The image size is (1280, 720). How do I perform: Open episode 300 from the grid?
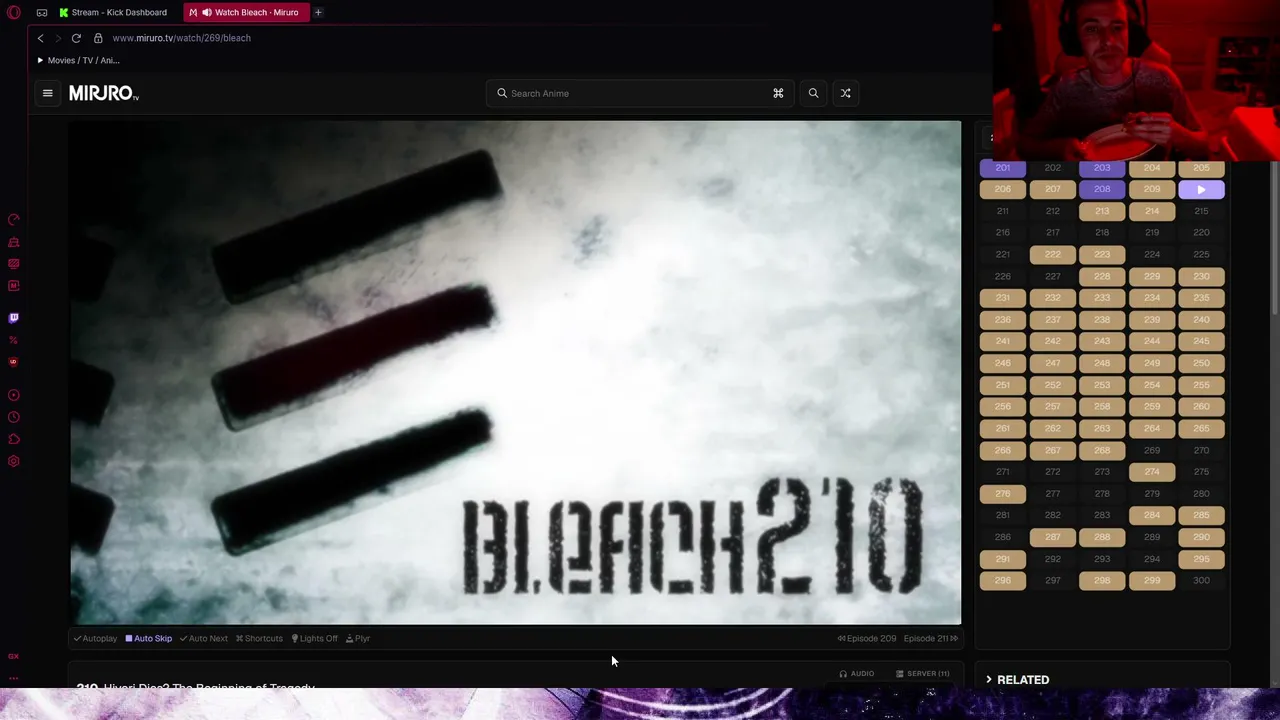click(1201, 580)
